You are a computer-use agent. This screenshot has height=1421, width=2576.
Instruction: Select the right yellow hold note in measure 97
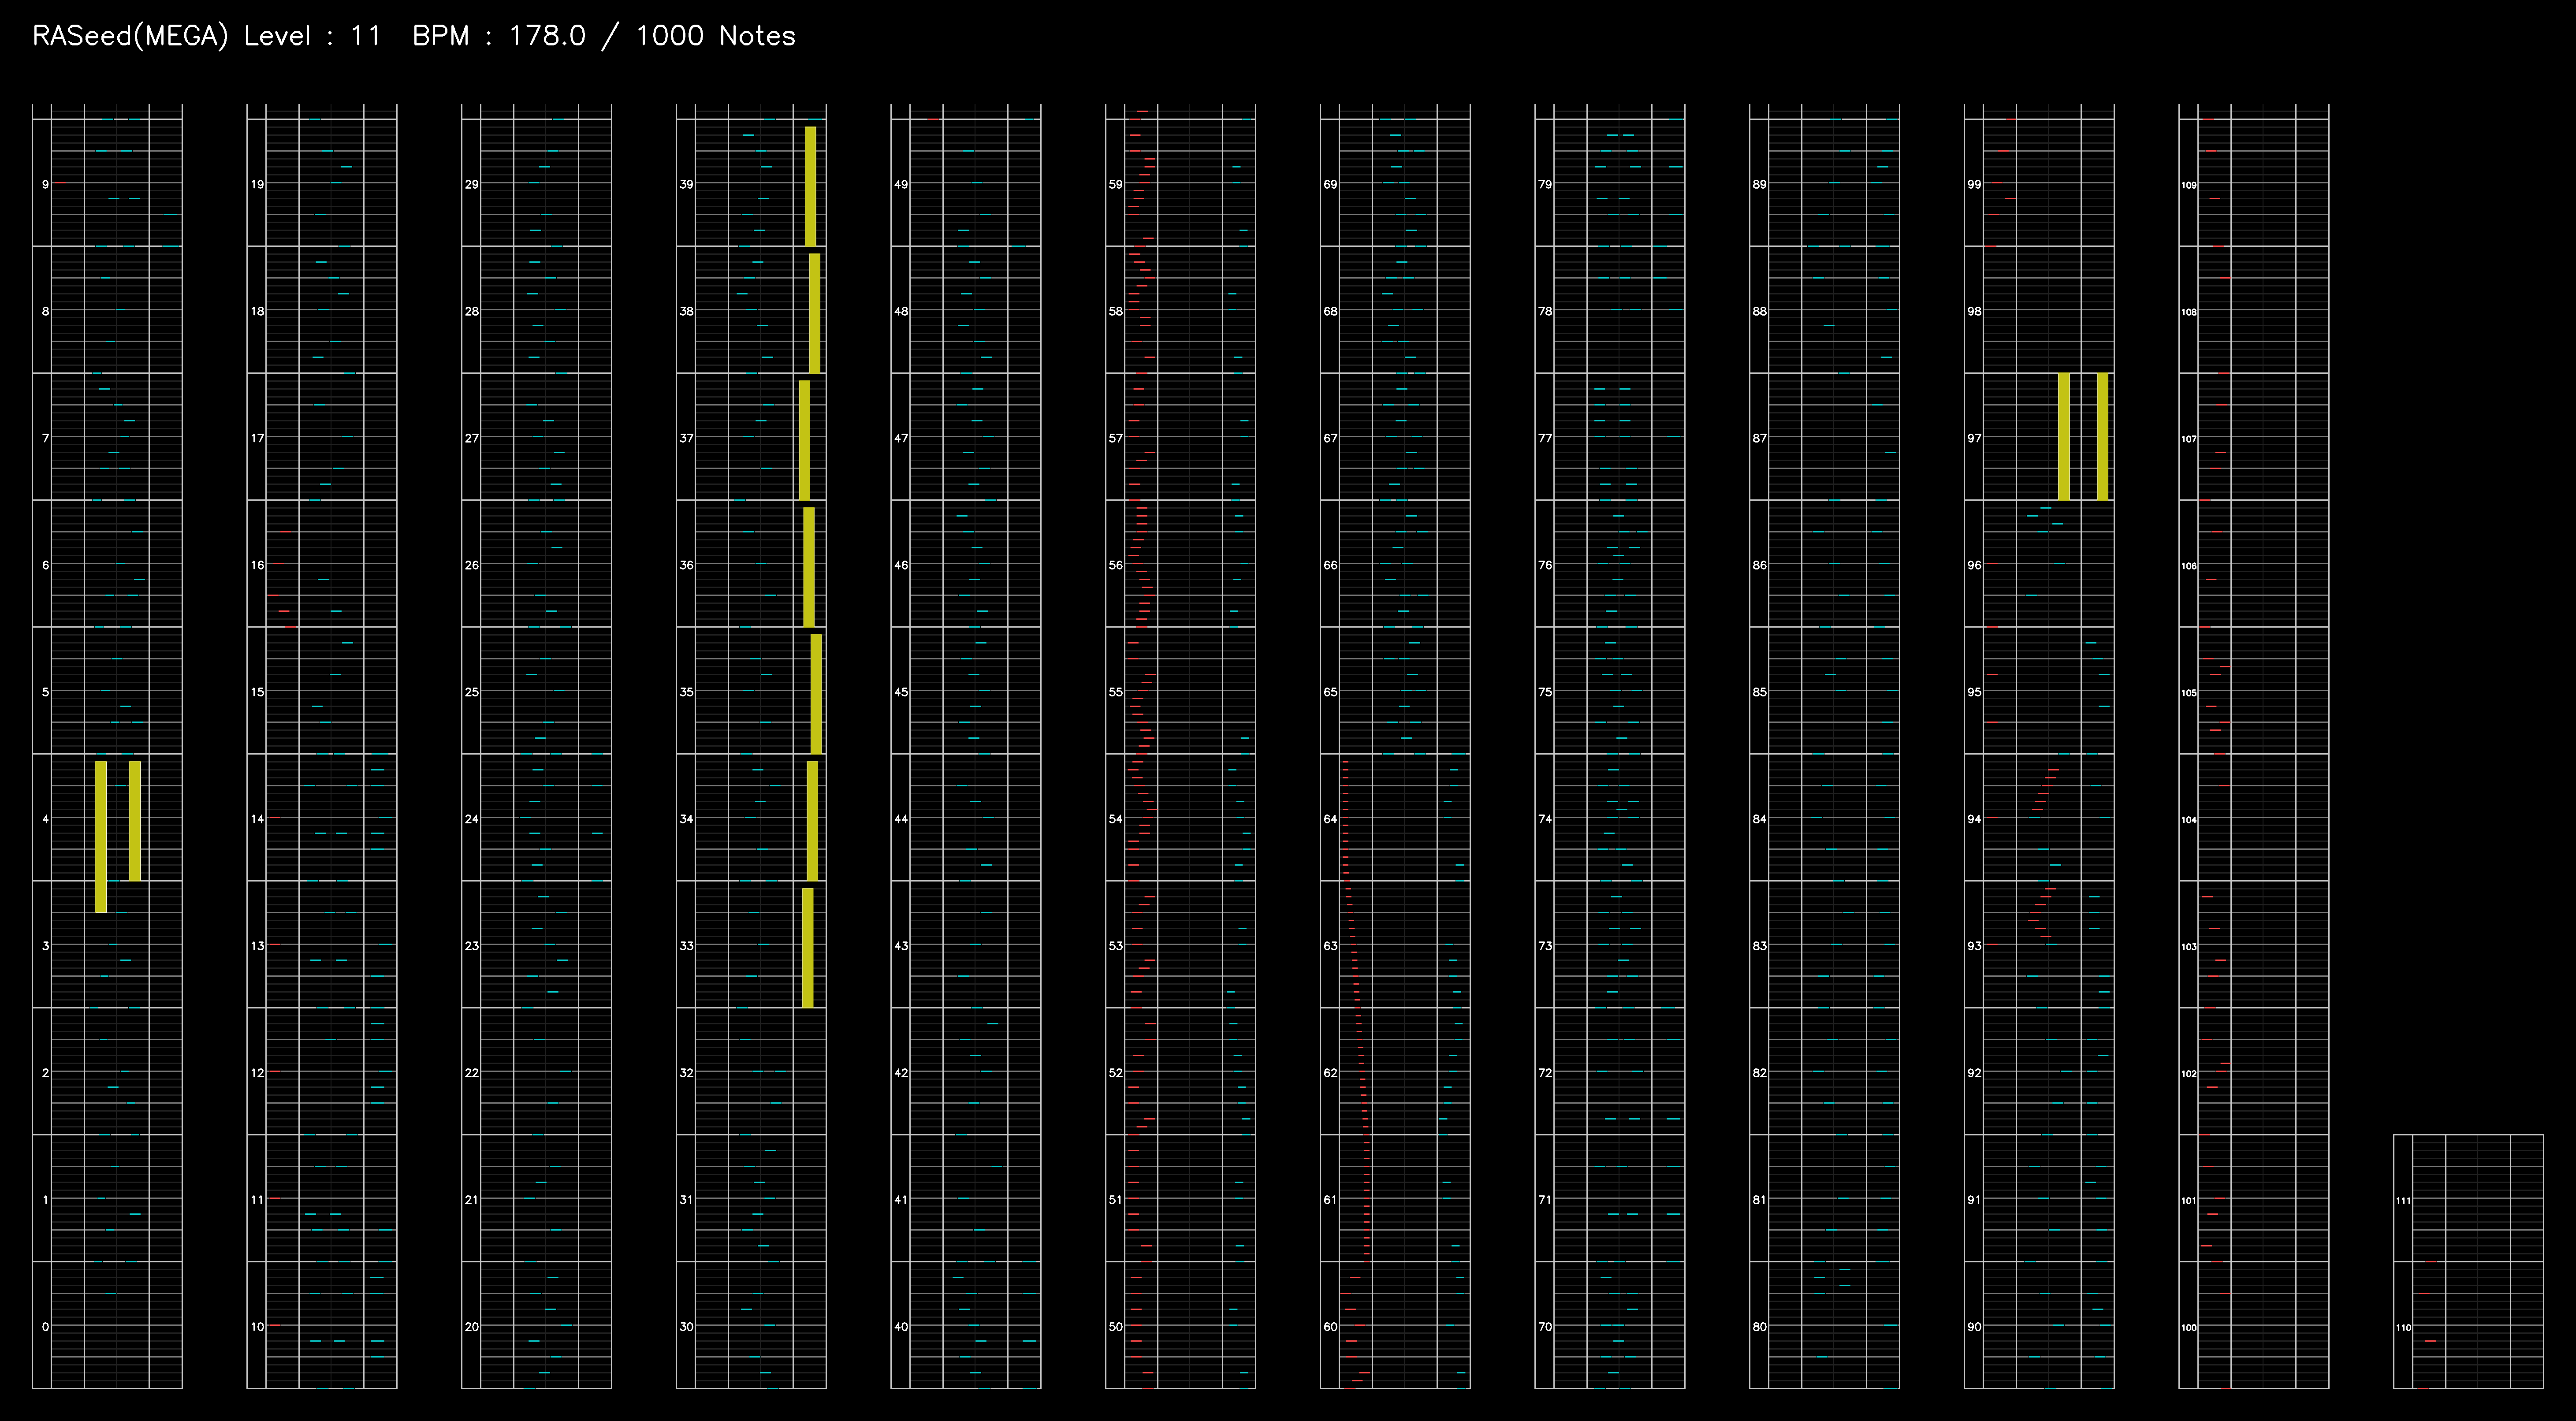click(2102, 436)
